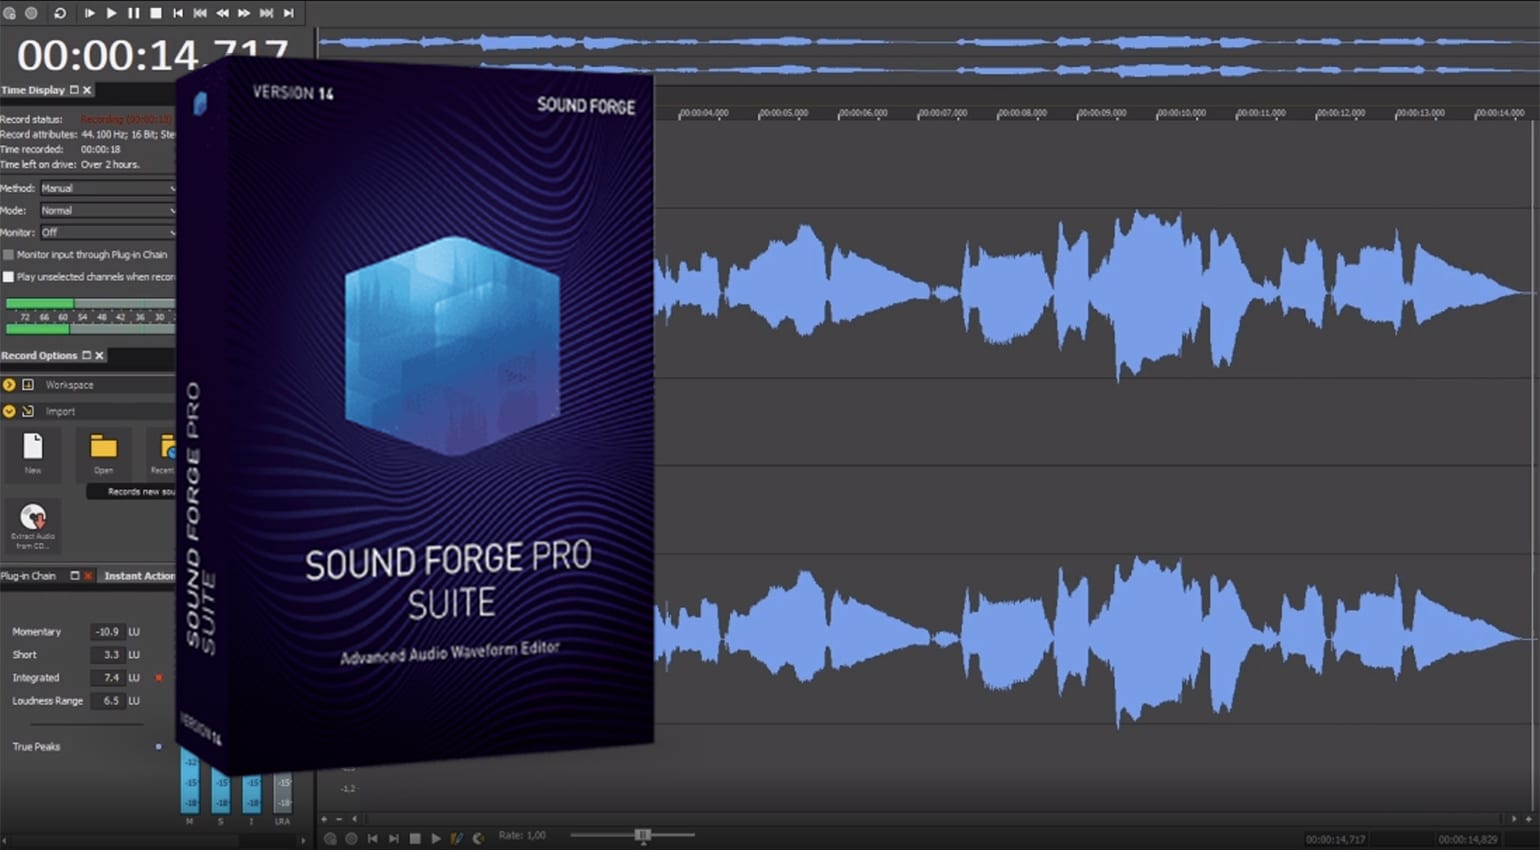Viewport: 1540px width, 850px height.
Task: Stop playback with the Stop transport icon
Action: click(157, 13)
